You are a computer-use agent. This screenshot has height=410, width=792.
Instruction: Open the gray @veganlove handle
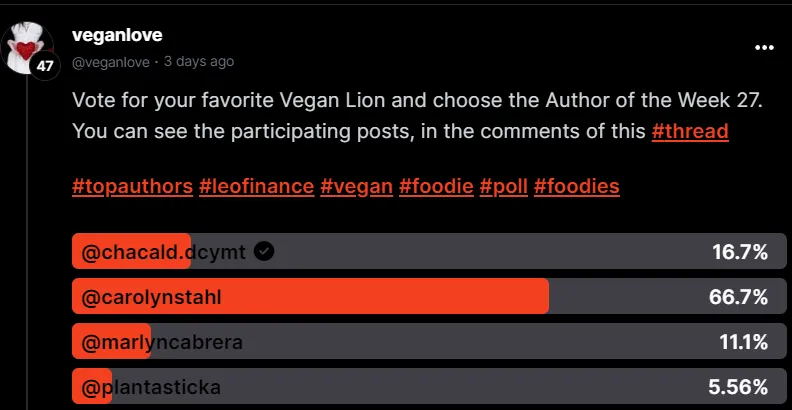(x=111, y=61)
